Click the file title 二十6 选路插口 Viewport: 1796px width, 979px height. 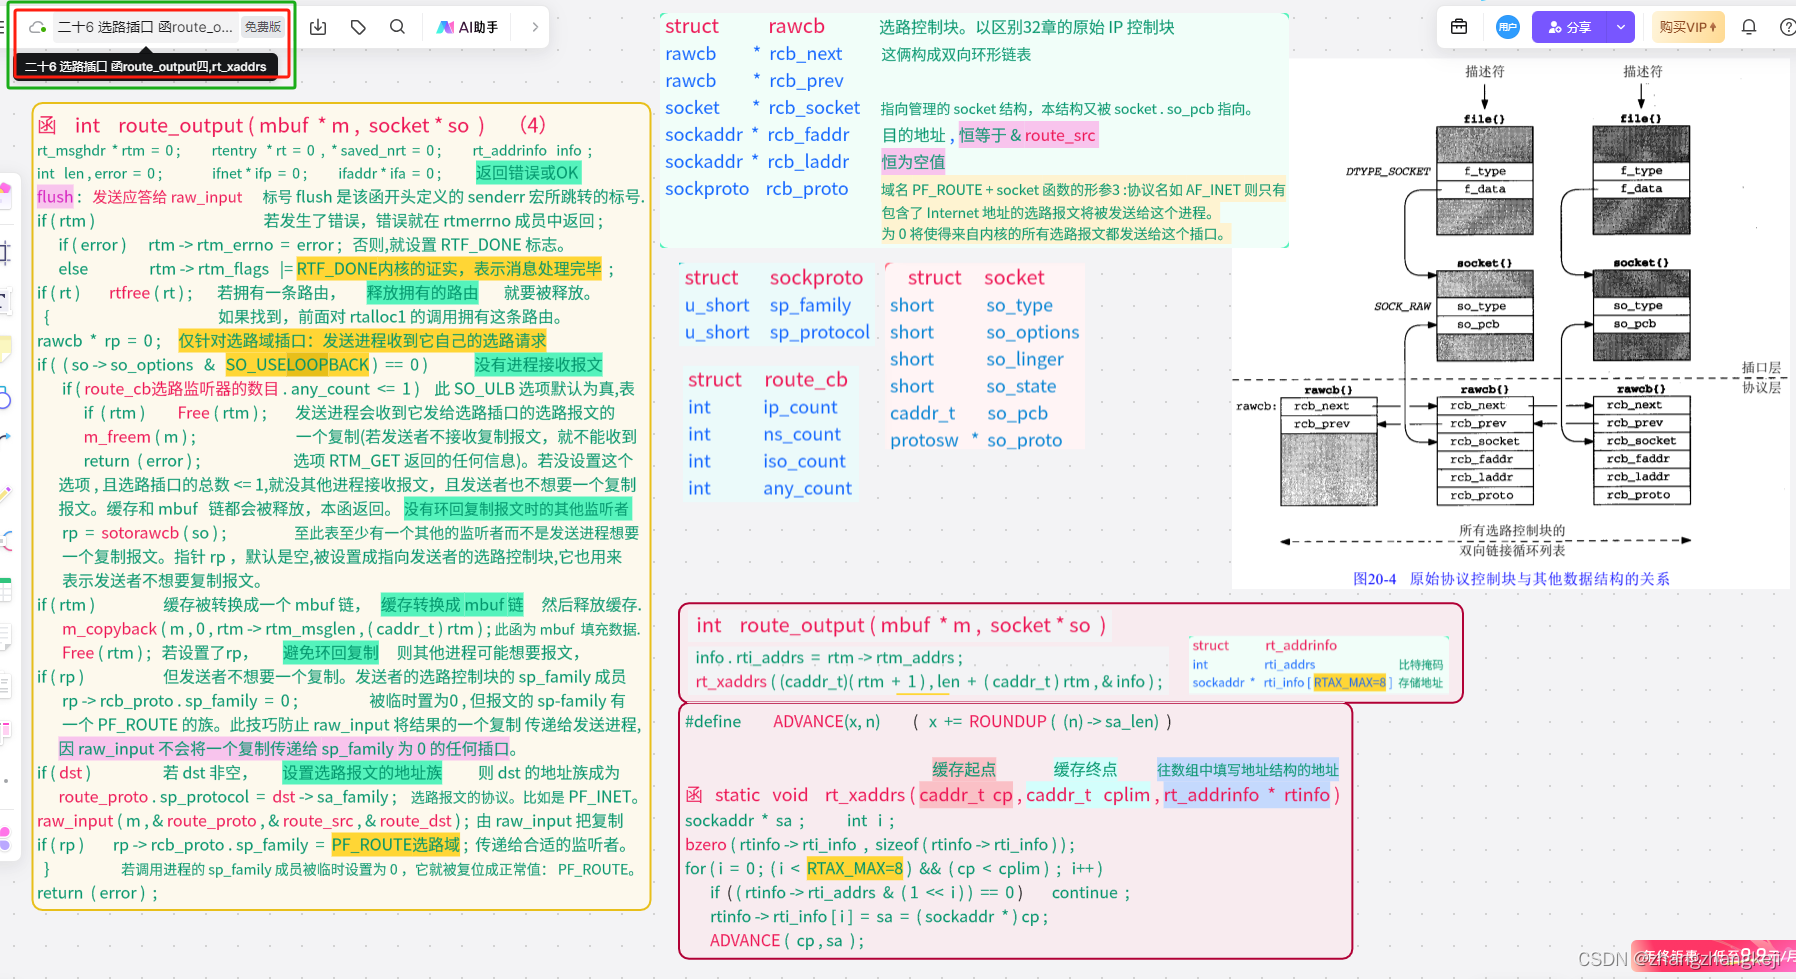[145, 27]
